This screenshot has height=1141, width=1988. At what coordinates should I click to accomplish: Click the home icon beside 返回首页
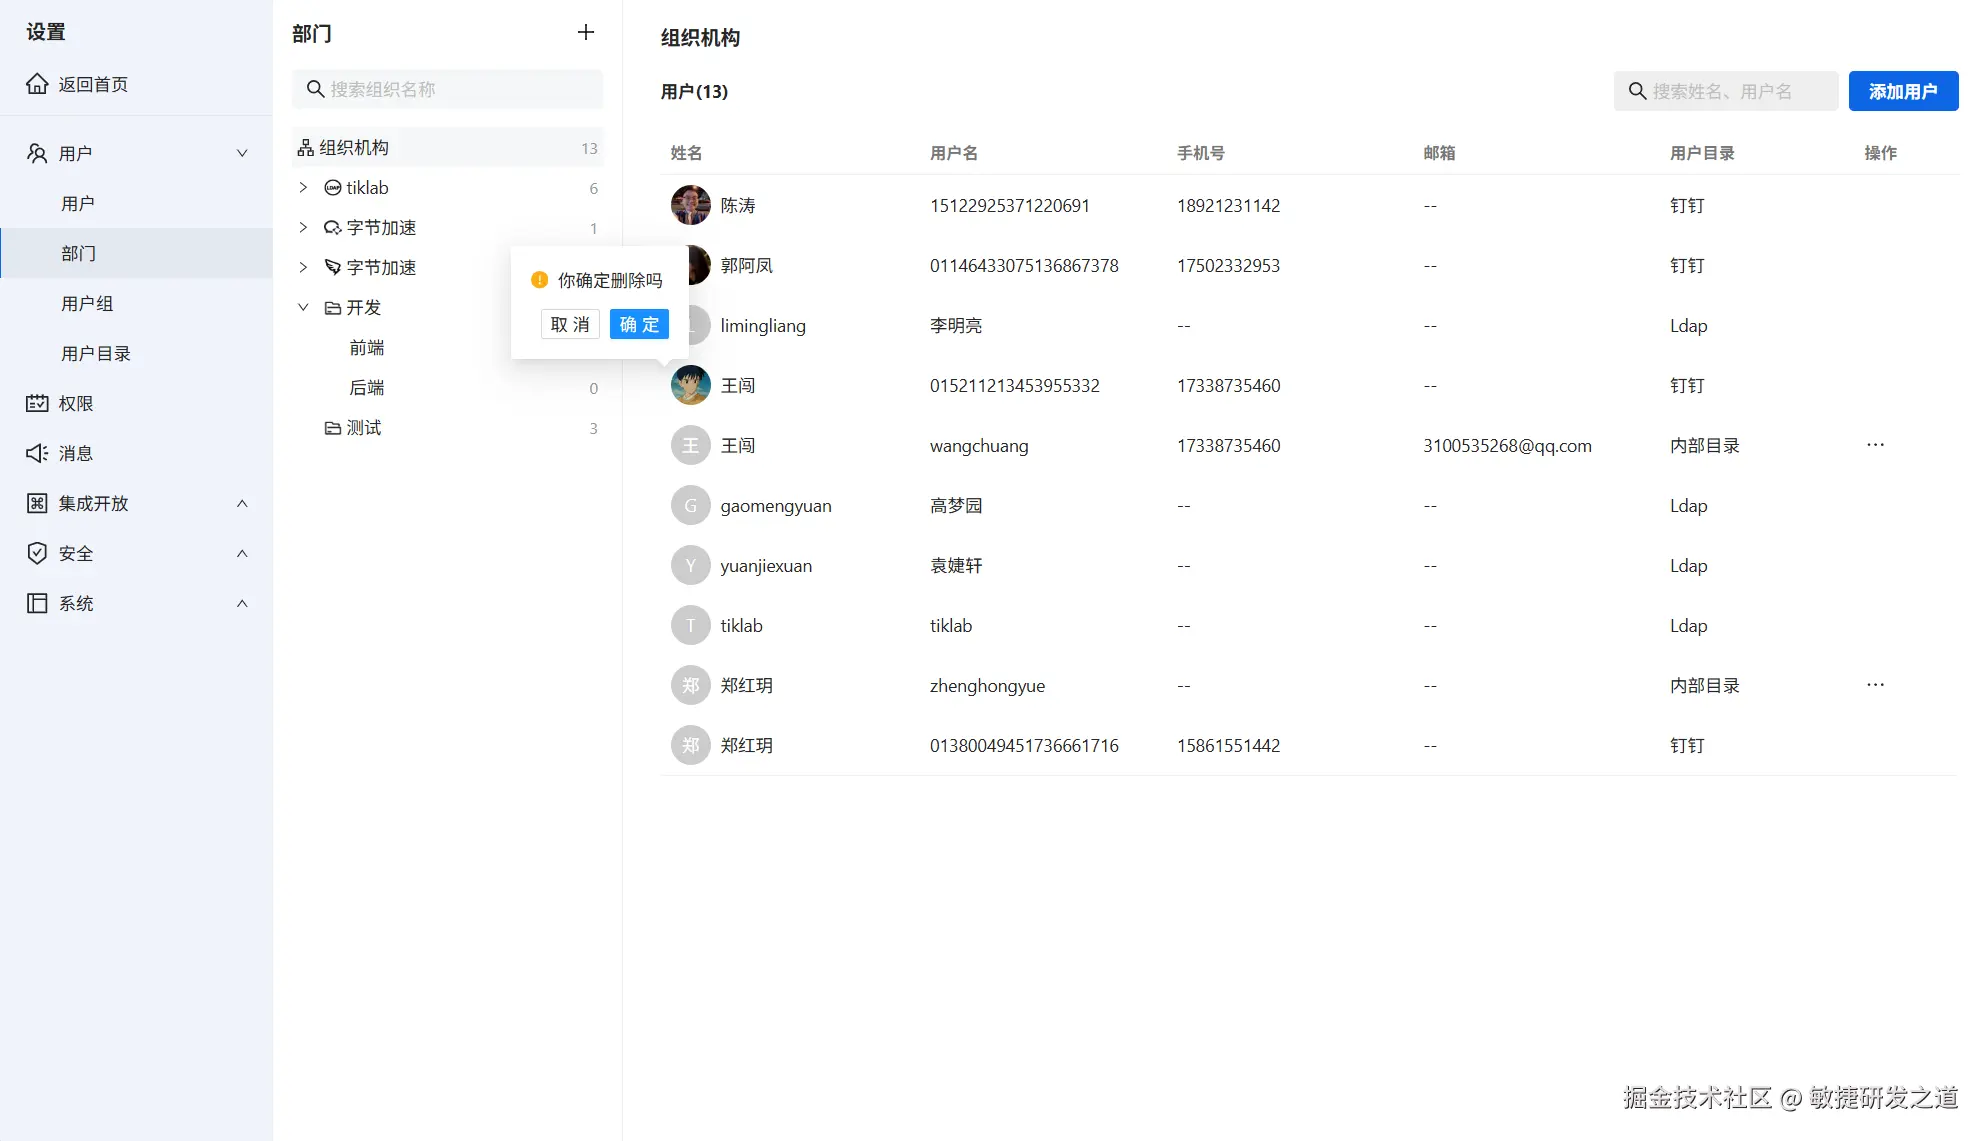[x=37, y=84]
